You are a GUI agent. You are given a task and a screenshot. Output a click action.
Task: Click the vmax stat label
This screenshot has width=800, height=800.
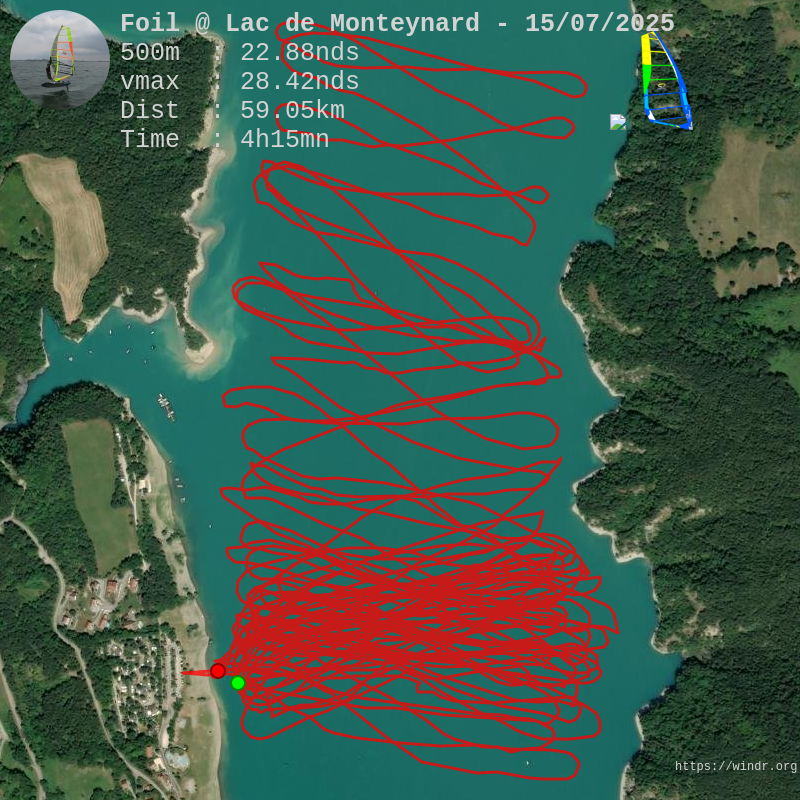point(150,82)
